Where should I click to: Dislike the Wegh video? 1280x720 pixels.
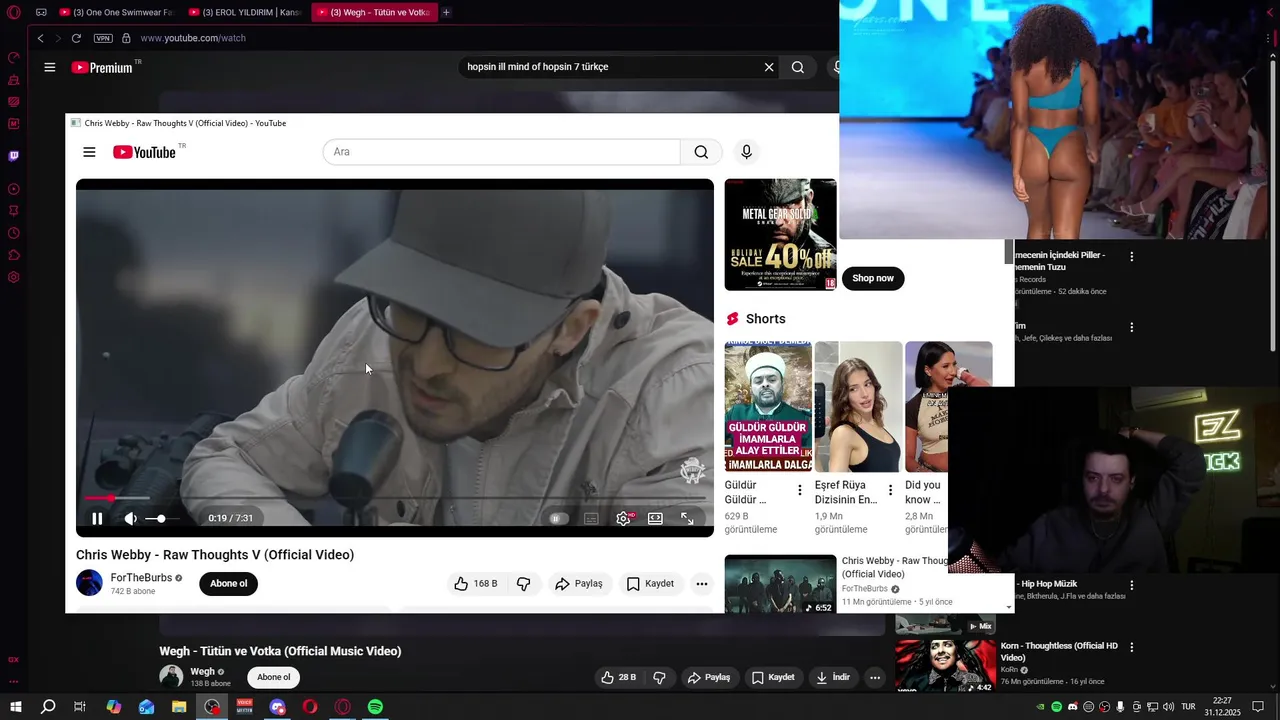[x=659, y=677]
